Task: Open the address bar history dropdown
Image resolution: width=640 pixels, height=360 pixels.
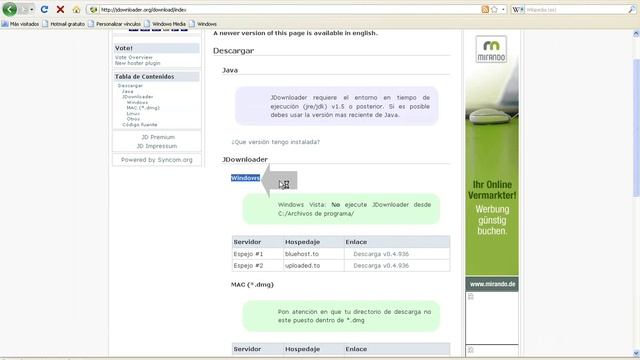Action: [503, 9]
